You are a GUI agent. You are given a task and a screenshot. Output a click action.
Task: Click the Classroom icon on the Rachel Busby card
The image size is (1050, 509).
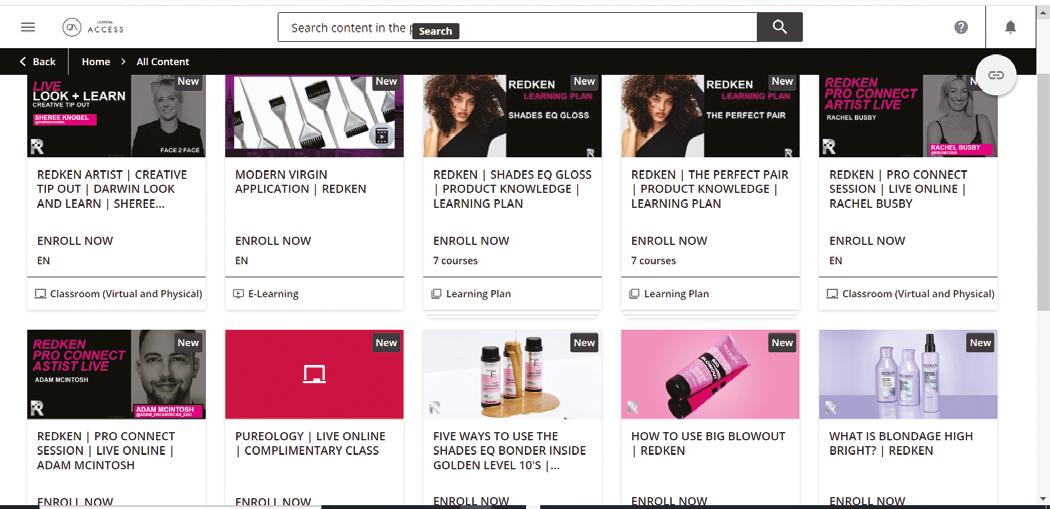(x=832, y=293)
